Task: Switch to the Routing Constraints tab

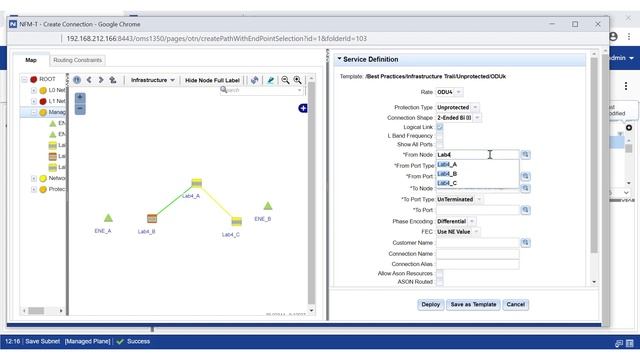Action: (78, 60)
